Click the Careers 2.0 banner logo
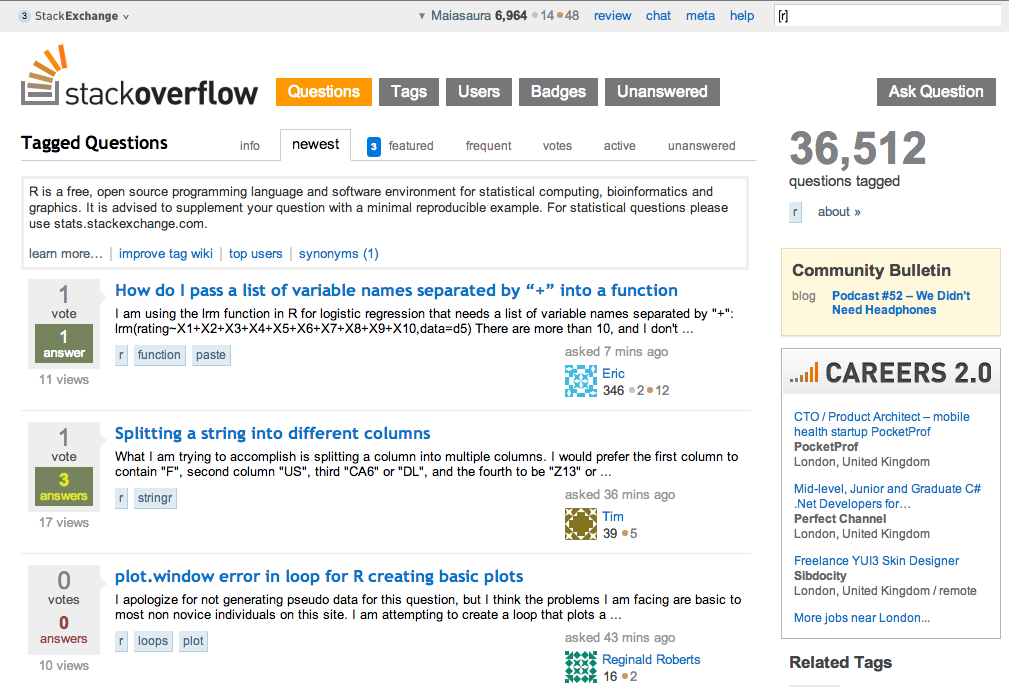The image size is (1009, 687). (890, 374)
